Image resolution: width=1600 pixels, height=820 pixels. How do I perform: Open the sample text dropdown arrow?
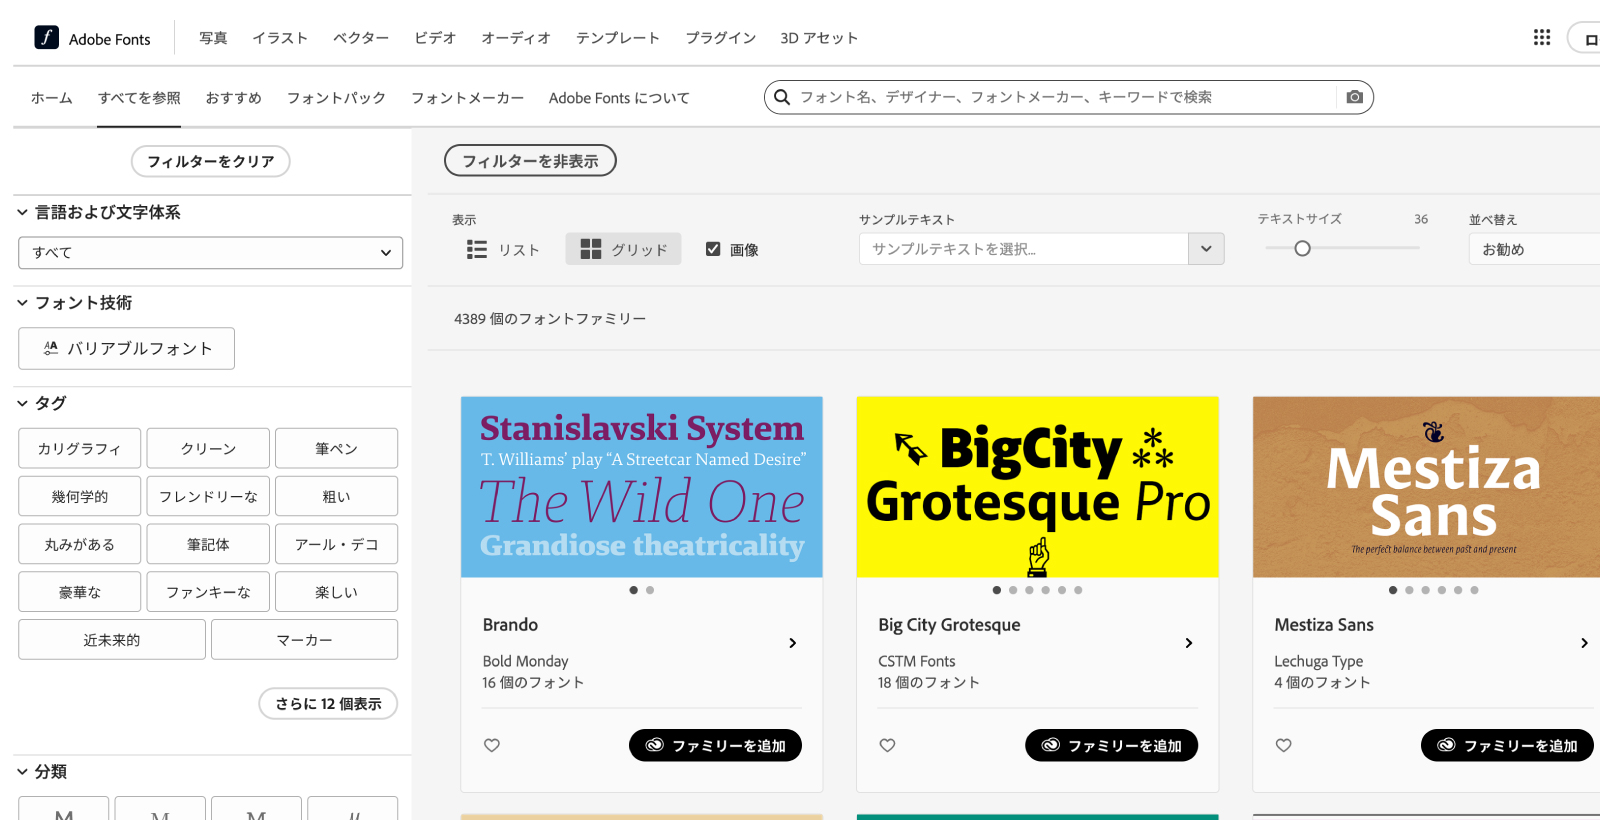click(1206, 249)
